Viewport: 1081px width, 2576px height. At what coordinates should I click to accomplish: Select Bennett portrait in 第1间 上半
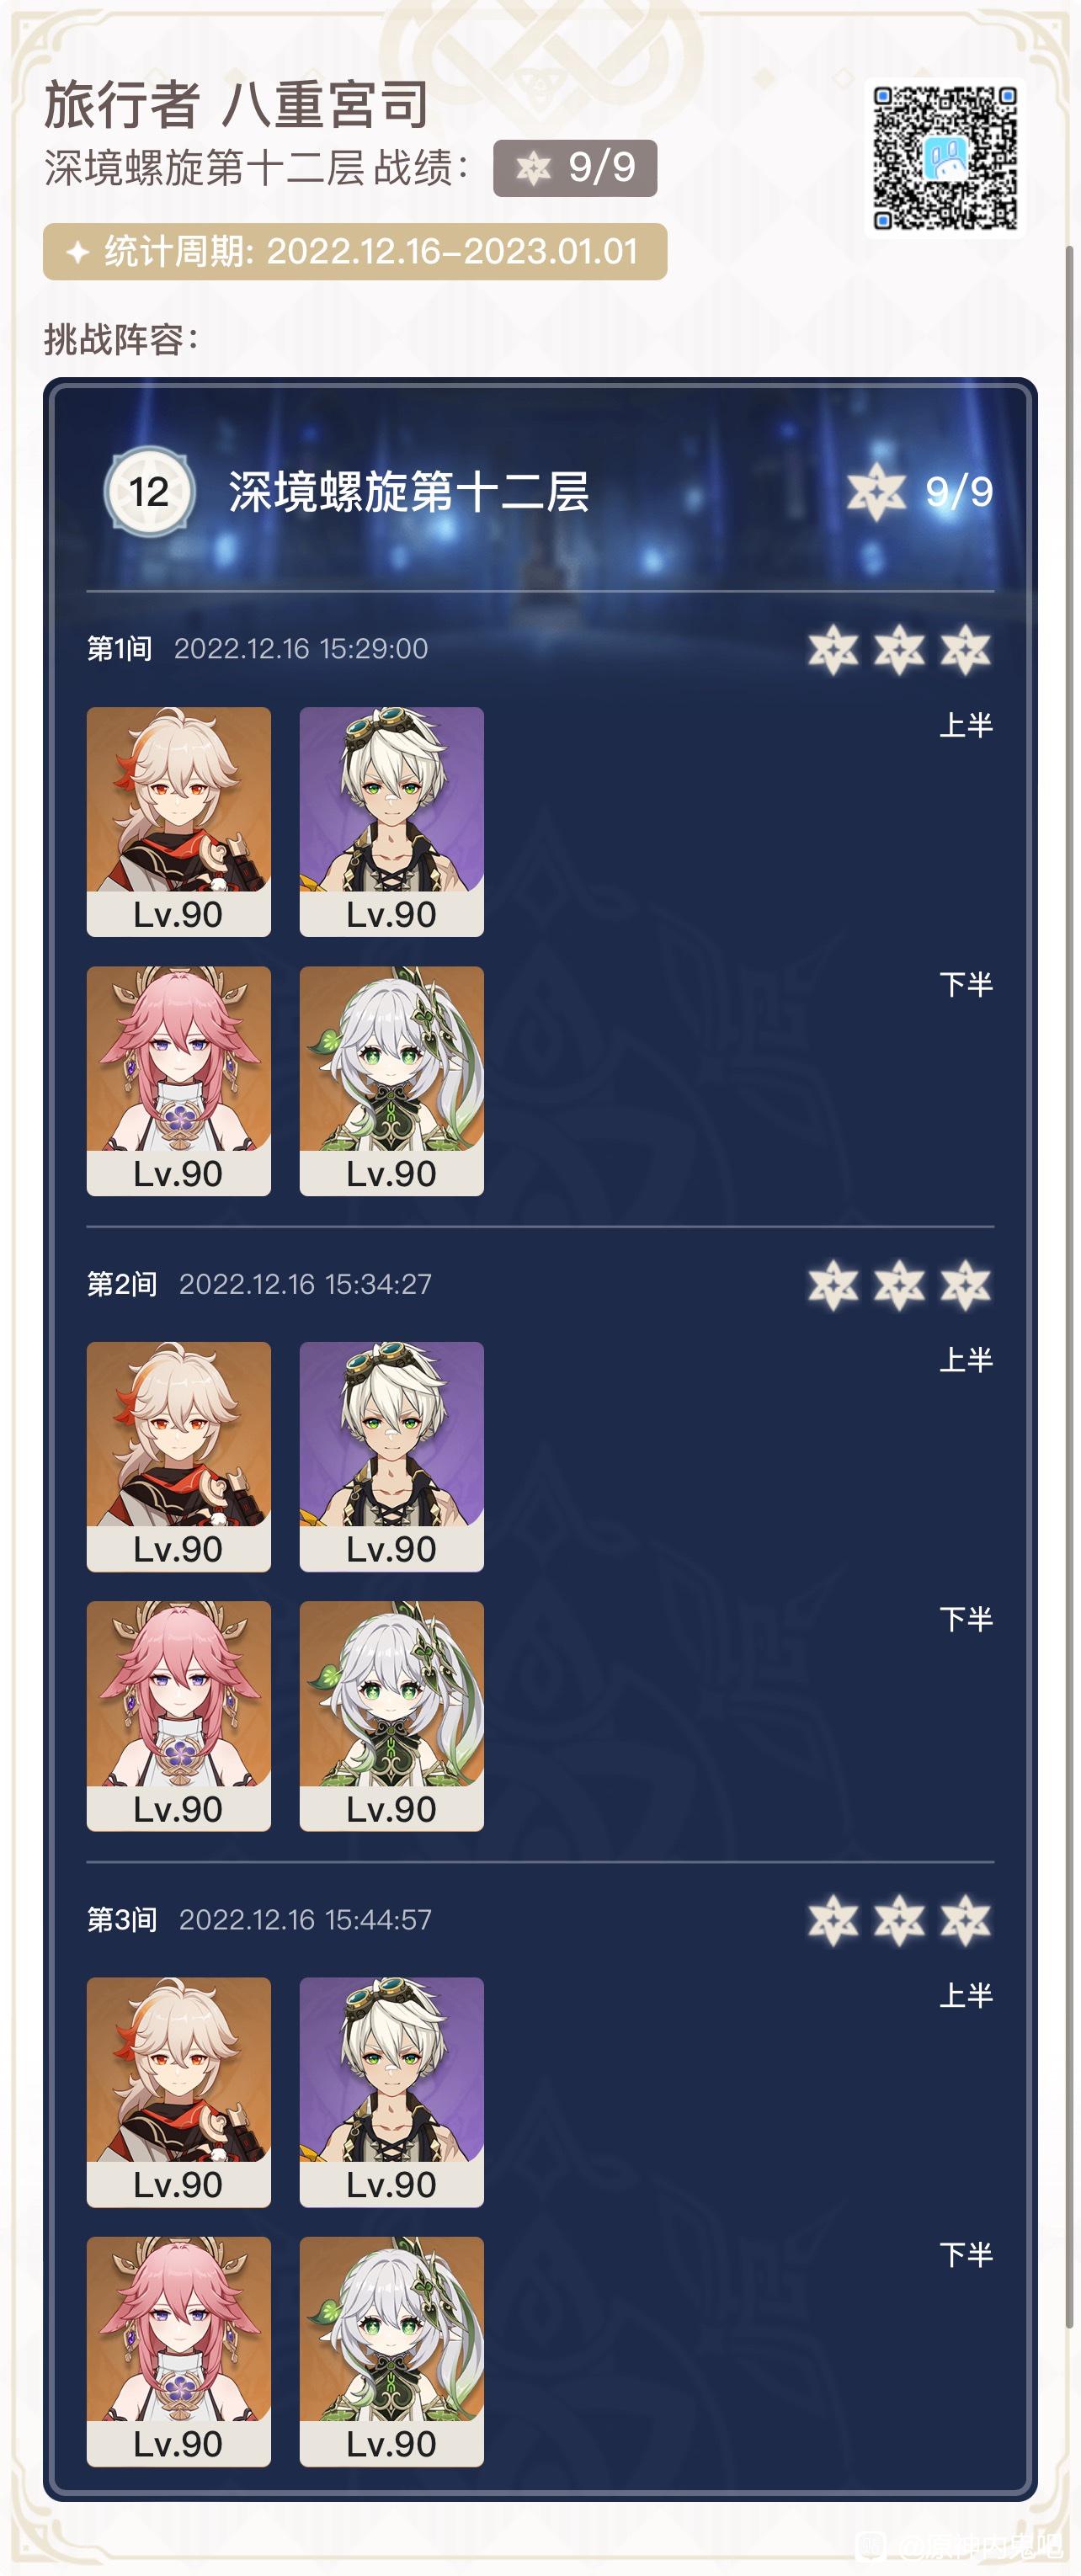coord(392,821)
